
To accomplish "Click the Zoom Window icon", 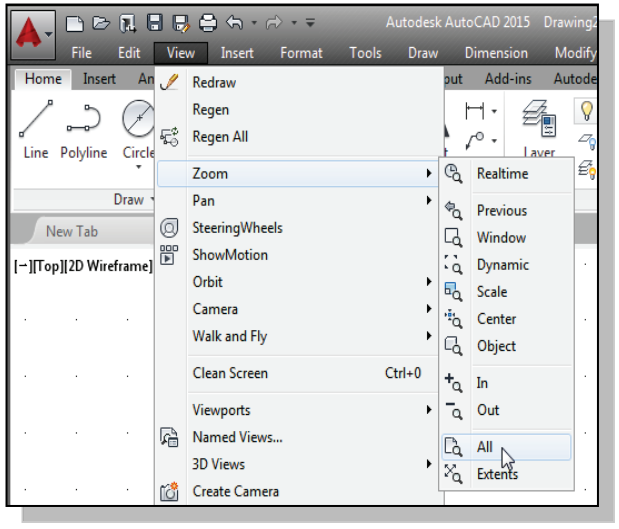I will (453, 237).
